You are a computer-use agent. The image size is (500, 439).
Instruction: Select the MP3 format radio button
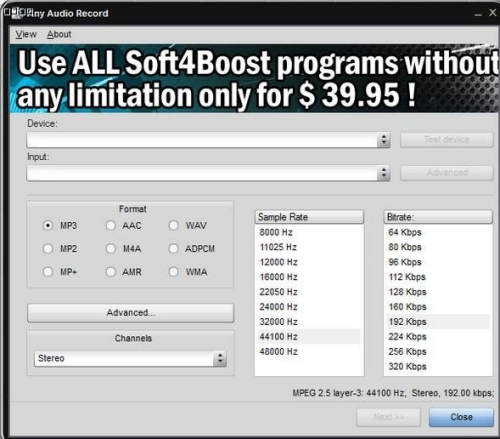[x=48, y=226]
